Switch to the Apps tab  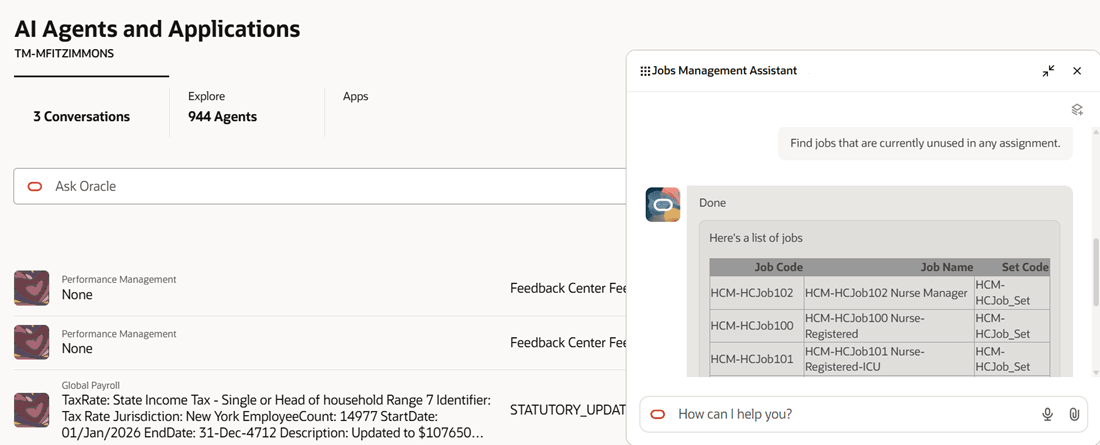[x=356, y=97]
